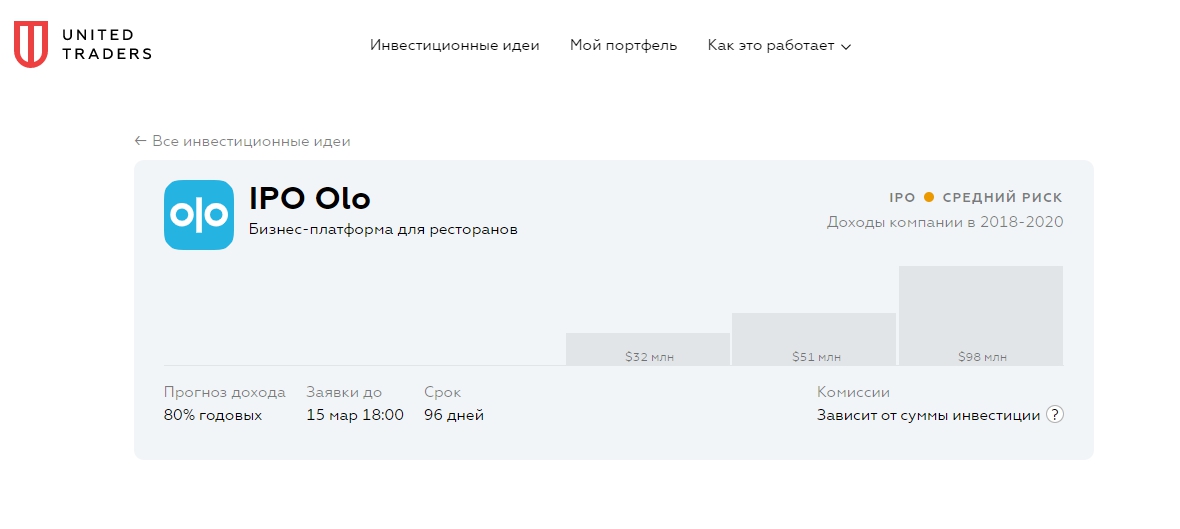
Task: Click СРЕДНИЙ РИСК label
Action: [x=1002, y=198]
